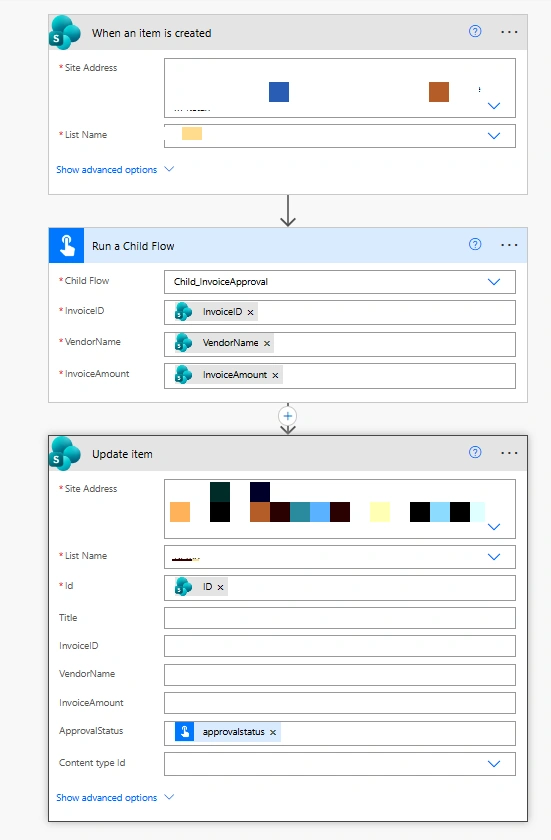Click InvoiceAmount field in Run a Child Flow

coord(339,376)
